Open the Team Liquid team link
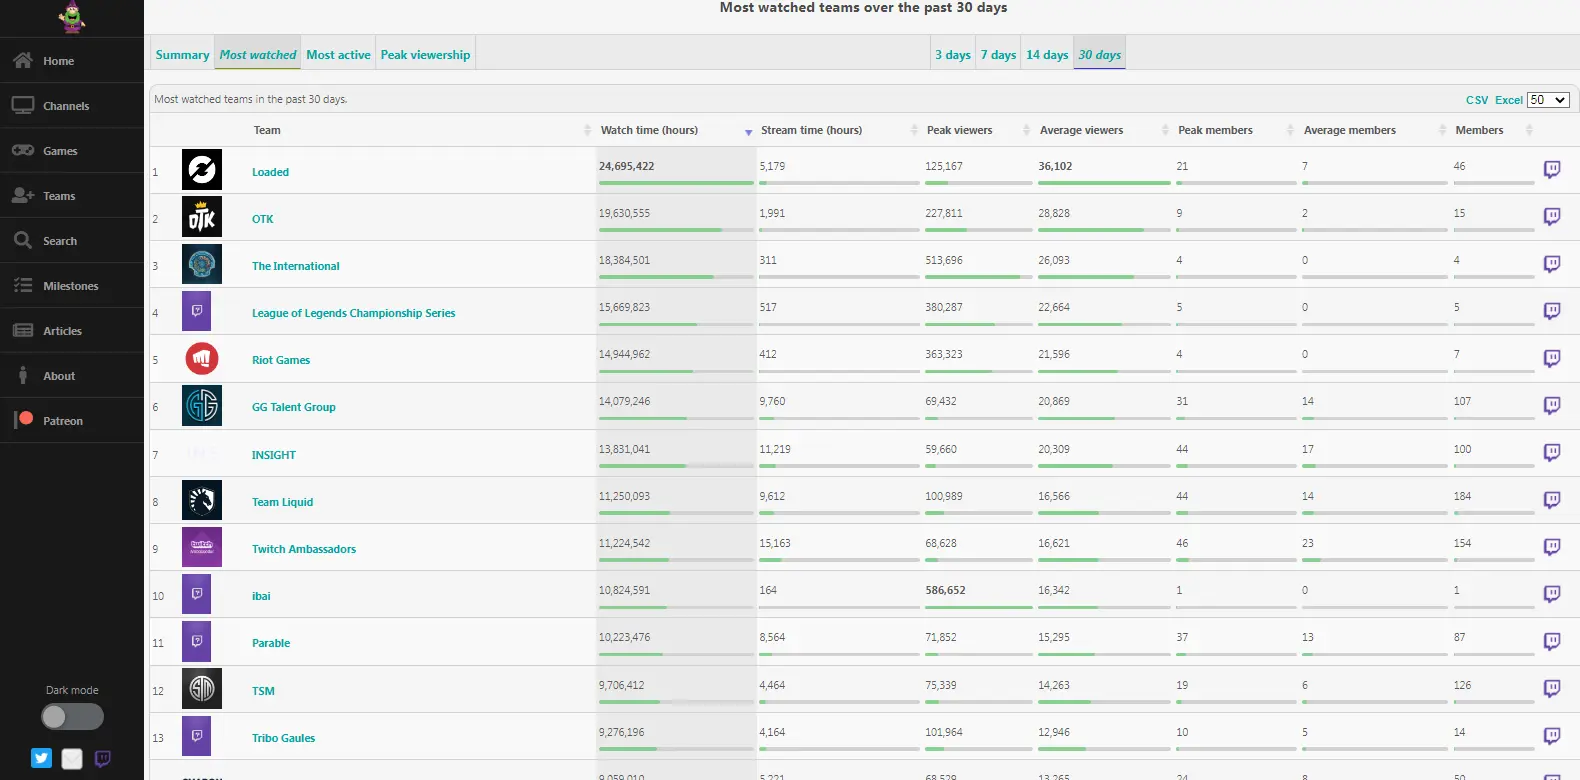The width and height of the screenshot is (1580, 780). point(282,502)
